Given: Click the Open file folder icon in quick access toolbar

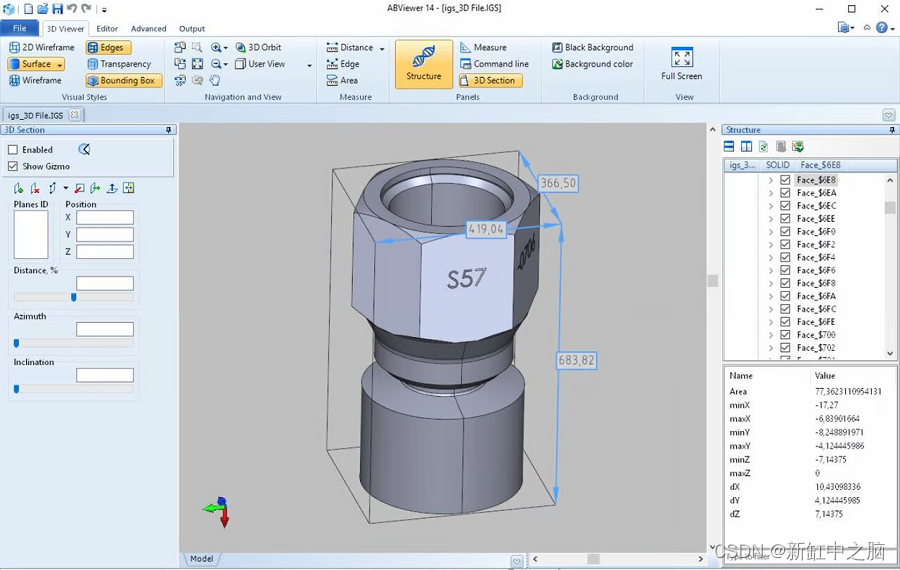Looking at the screenshot, I should [43, 9].
